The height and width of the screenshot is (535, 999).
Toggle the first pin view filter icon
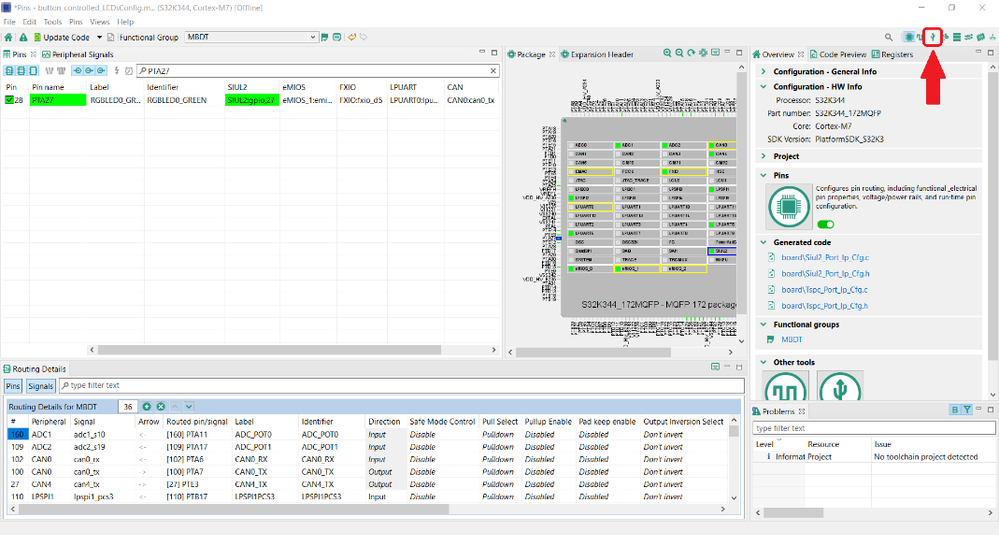[9, 71]
